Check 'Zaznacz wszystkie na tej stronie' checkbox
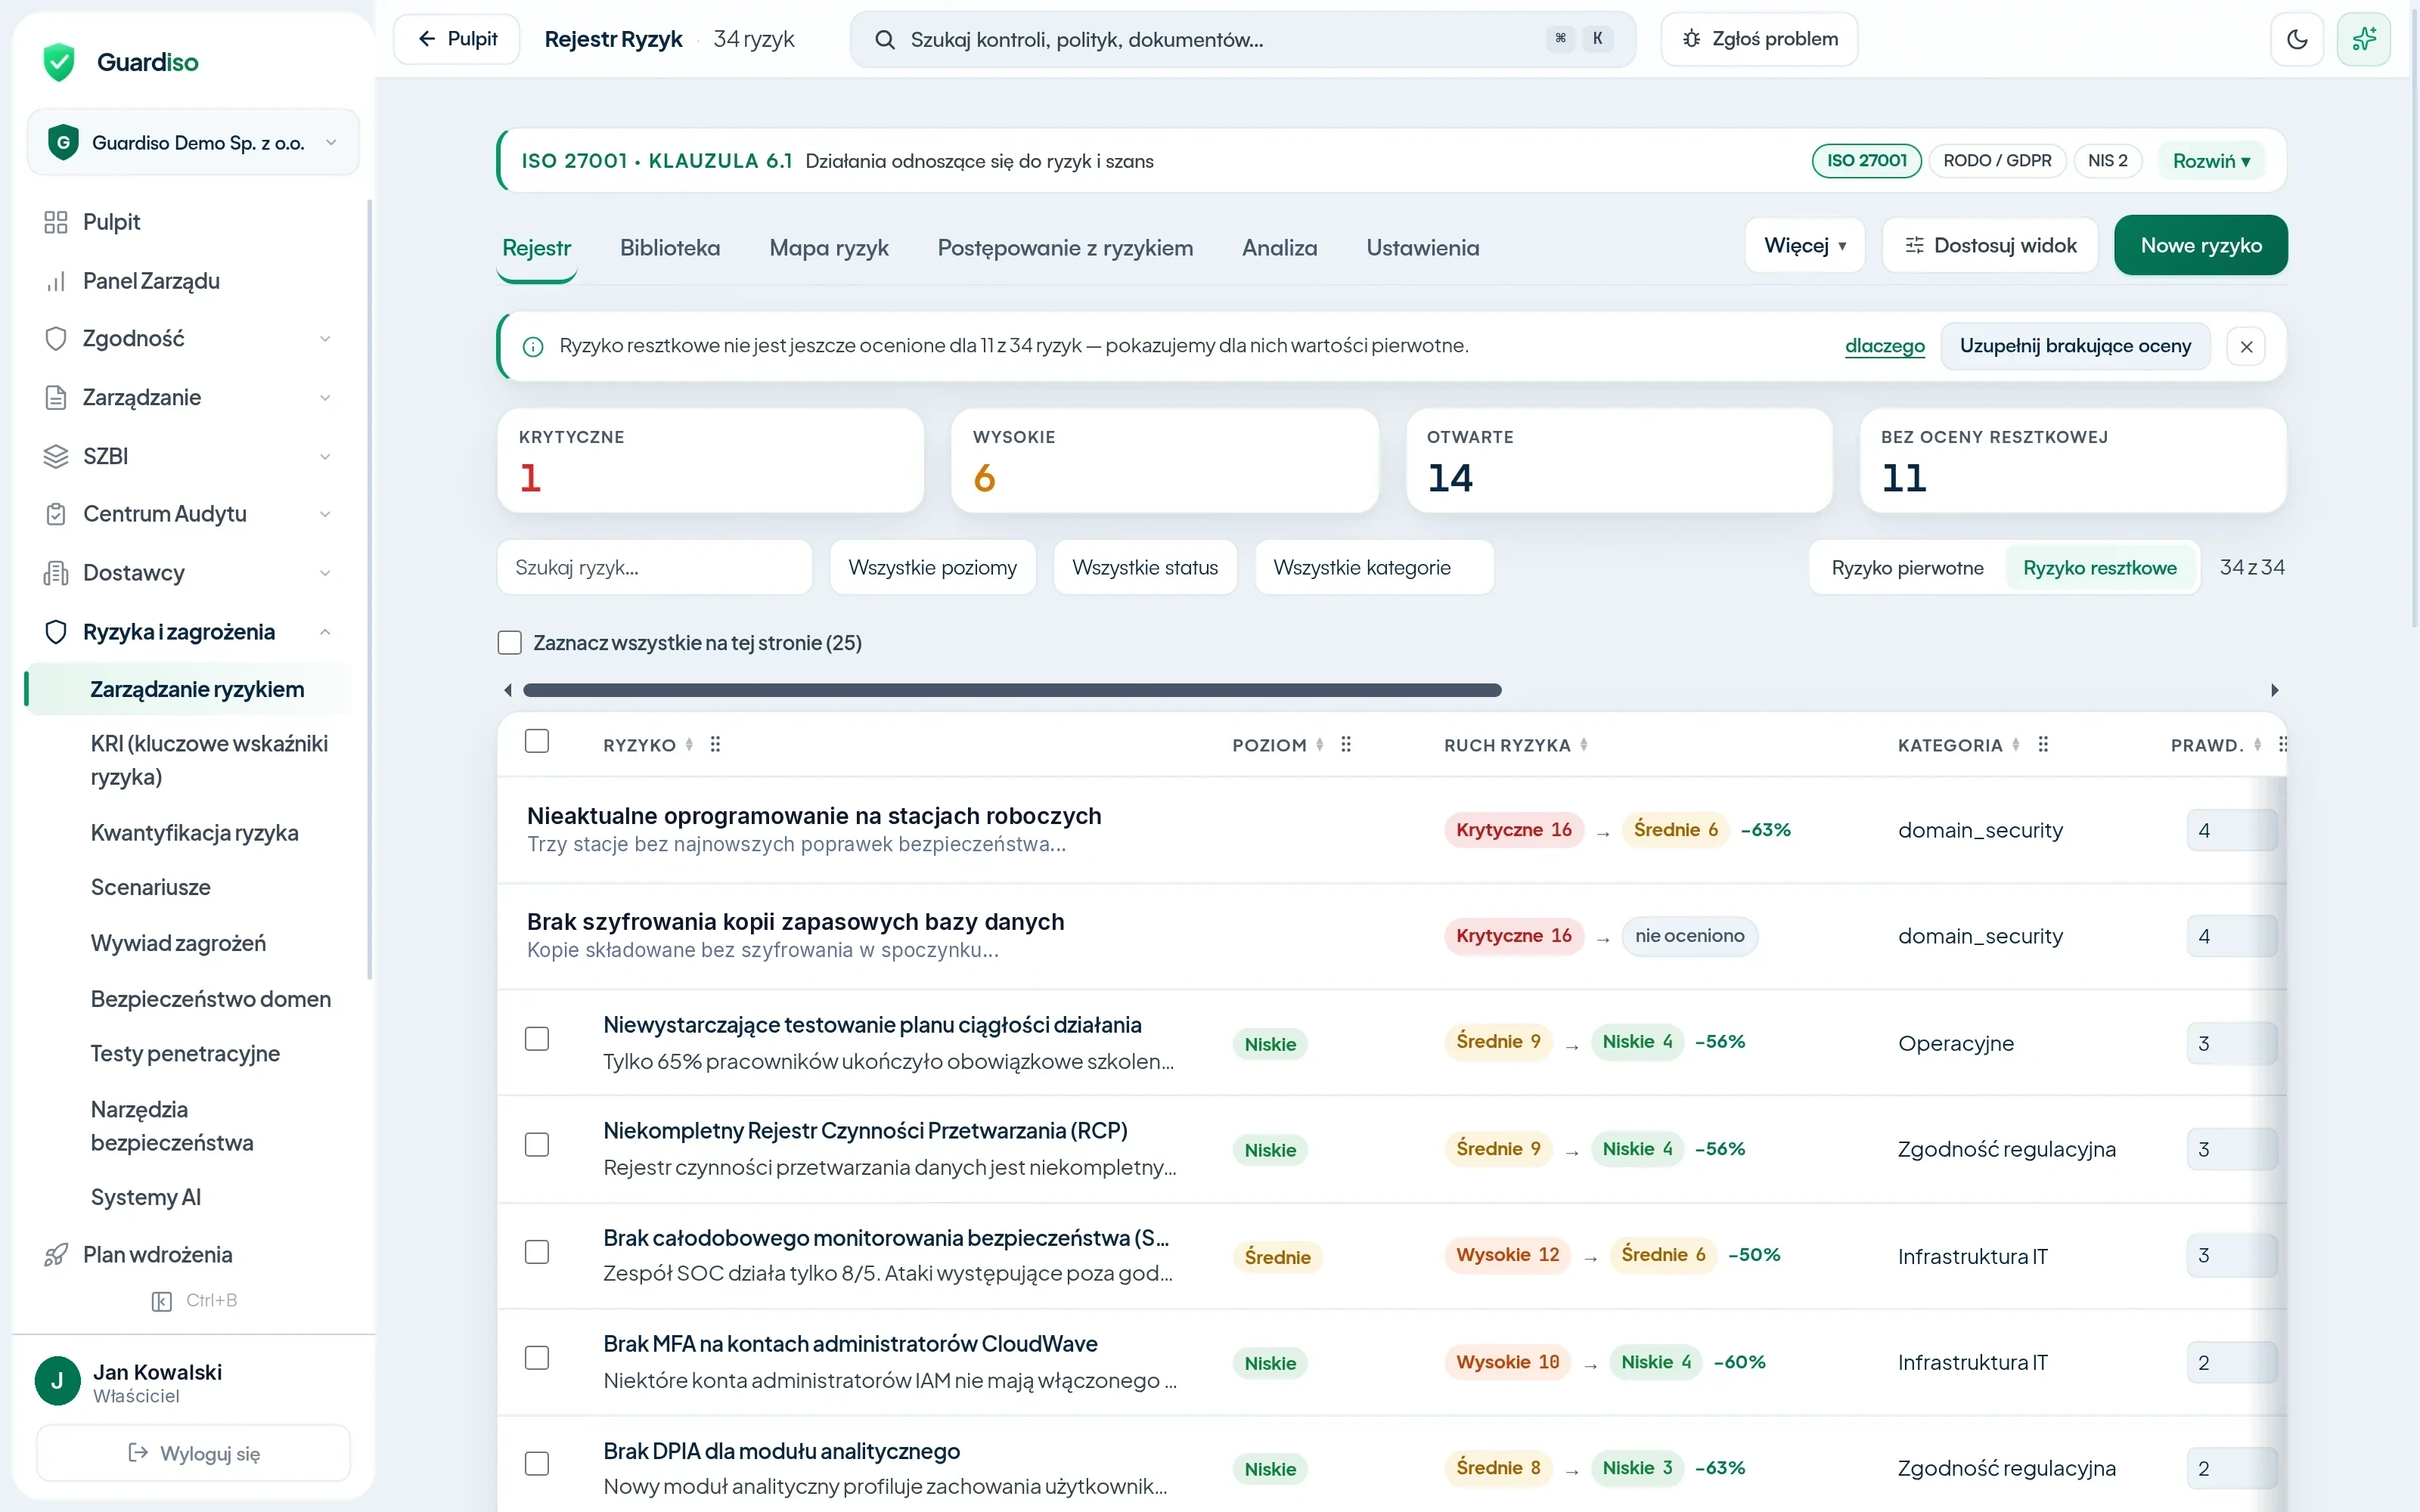 pos(510,642)
